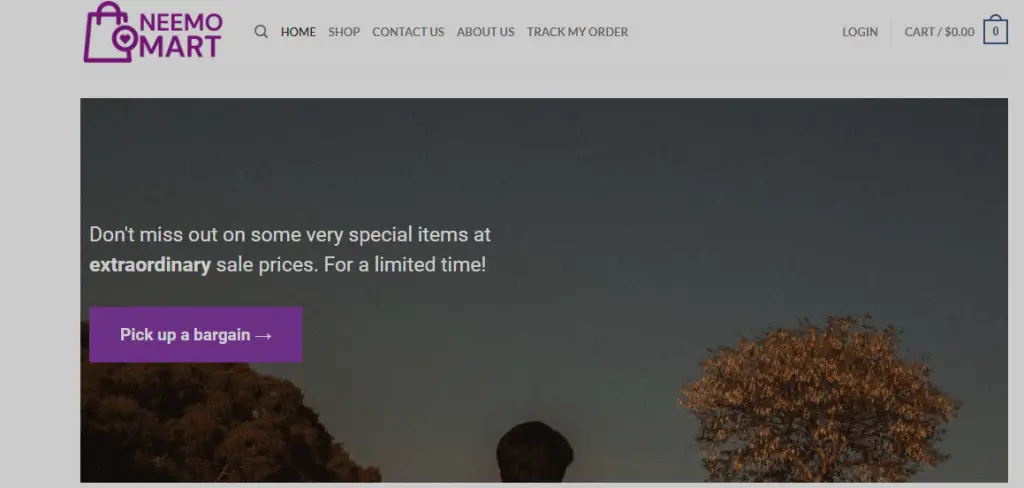
Task: Click the Pick up a bargain button
Action: pyautogui.click(x=196, y=334)
